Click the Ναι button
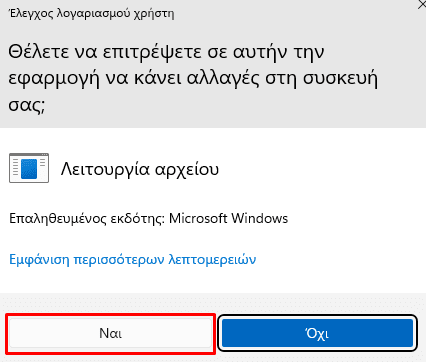 pos(111,333)
